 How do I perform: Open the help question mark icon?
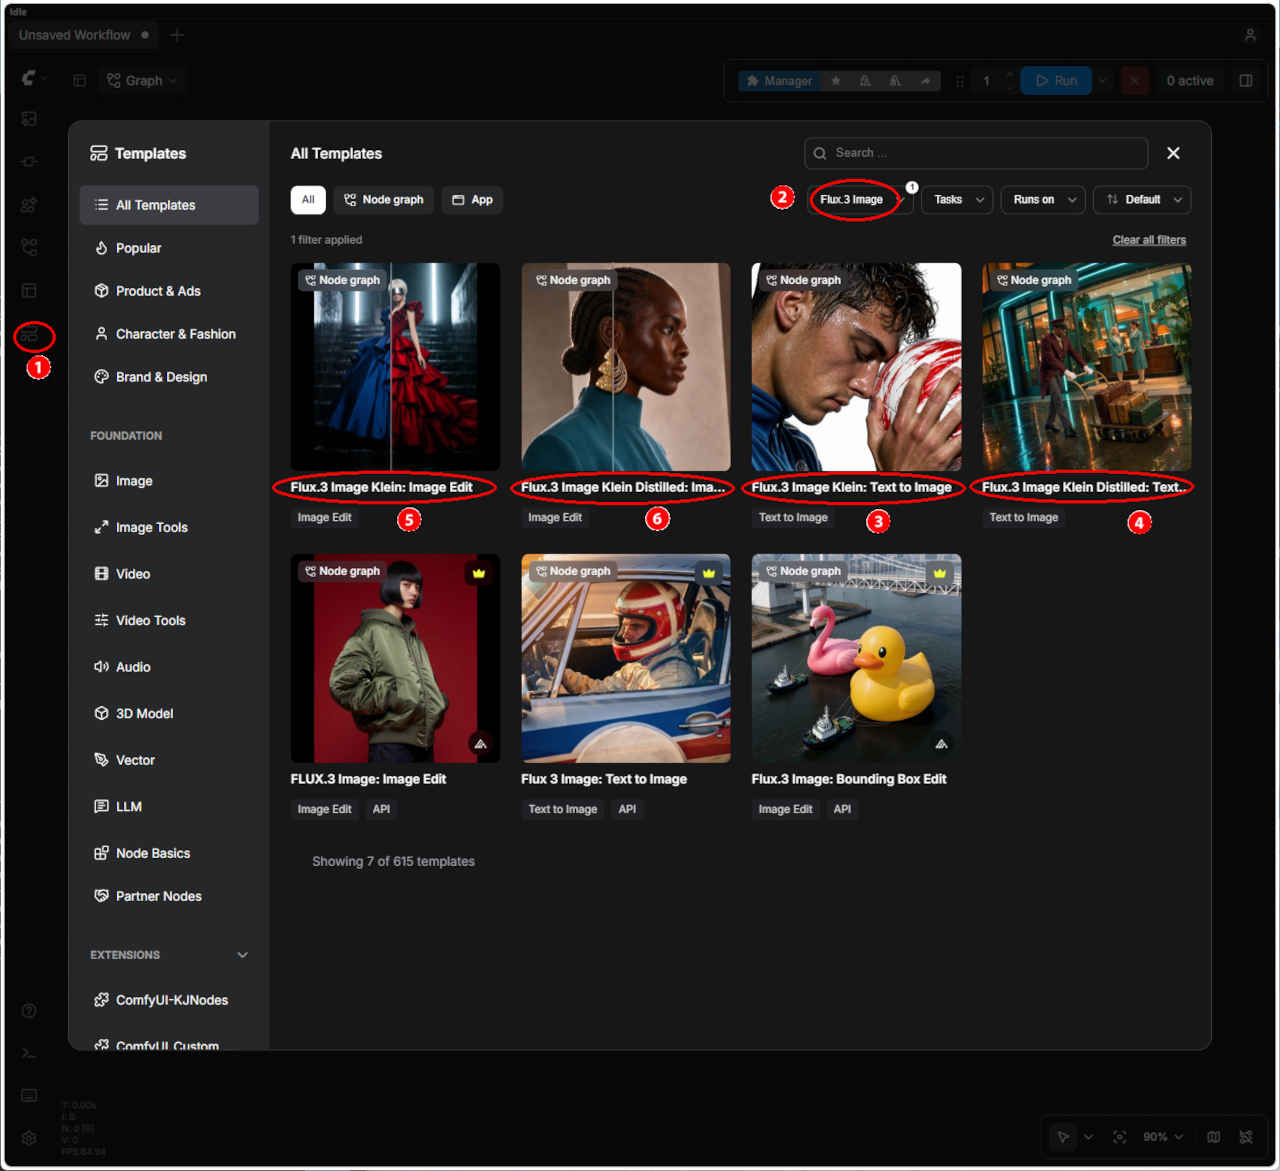tap(29, 1010)
